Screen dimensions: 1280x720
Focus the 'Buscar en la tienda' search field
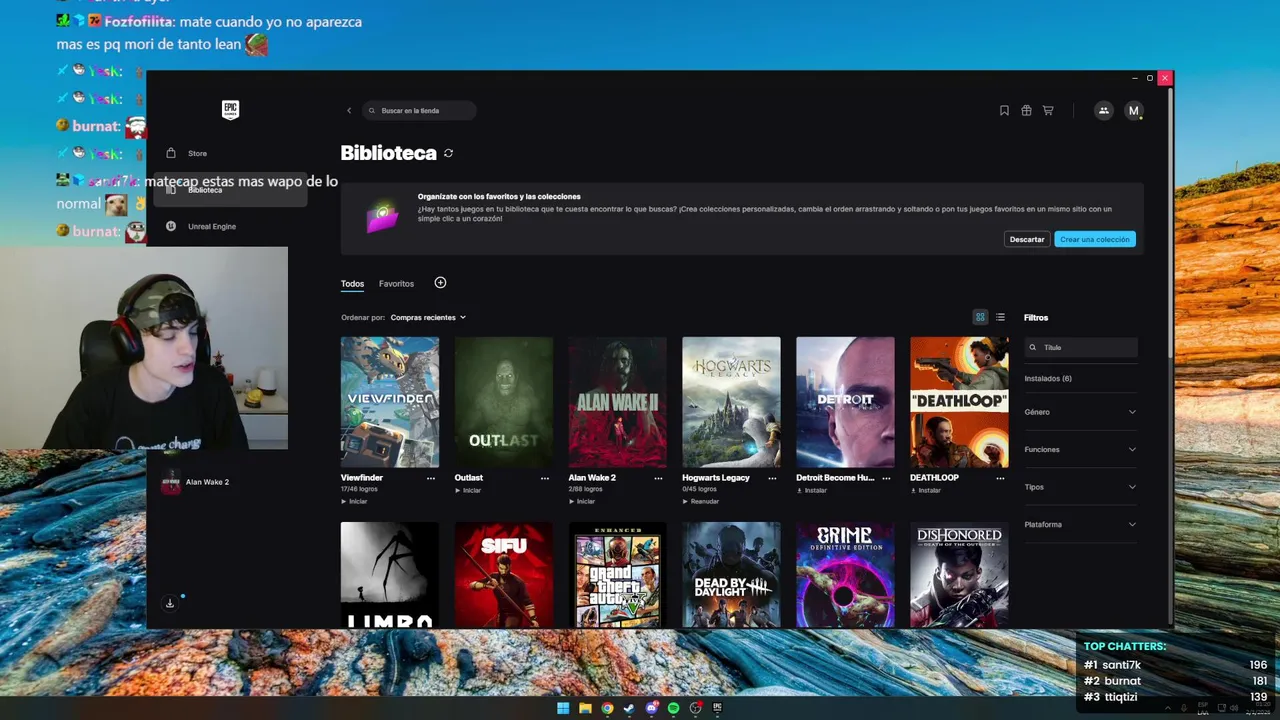tap(419, 111)
